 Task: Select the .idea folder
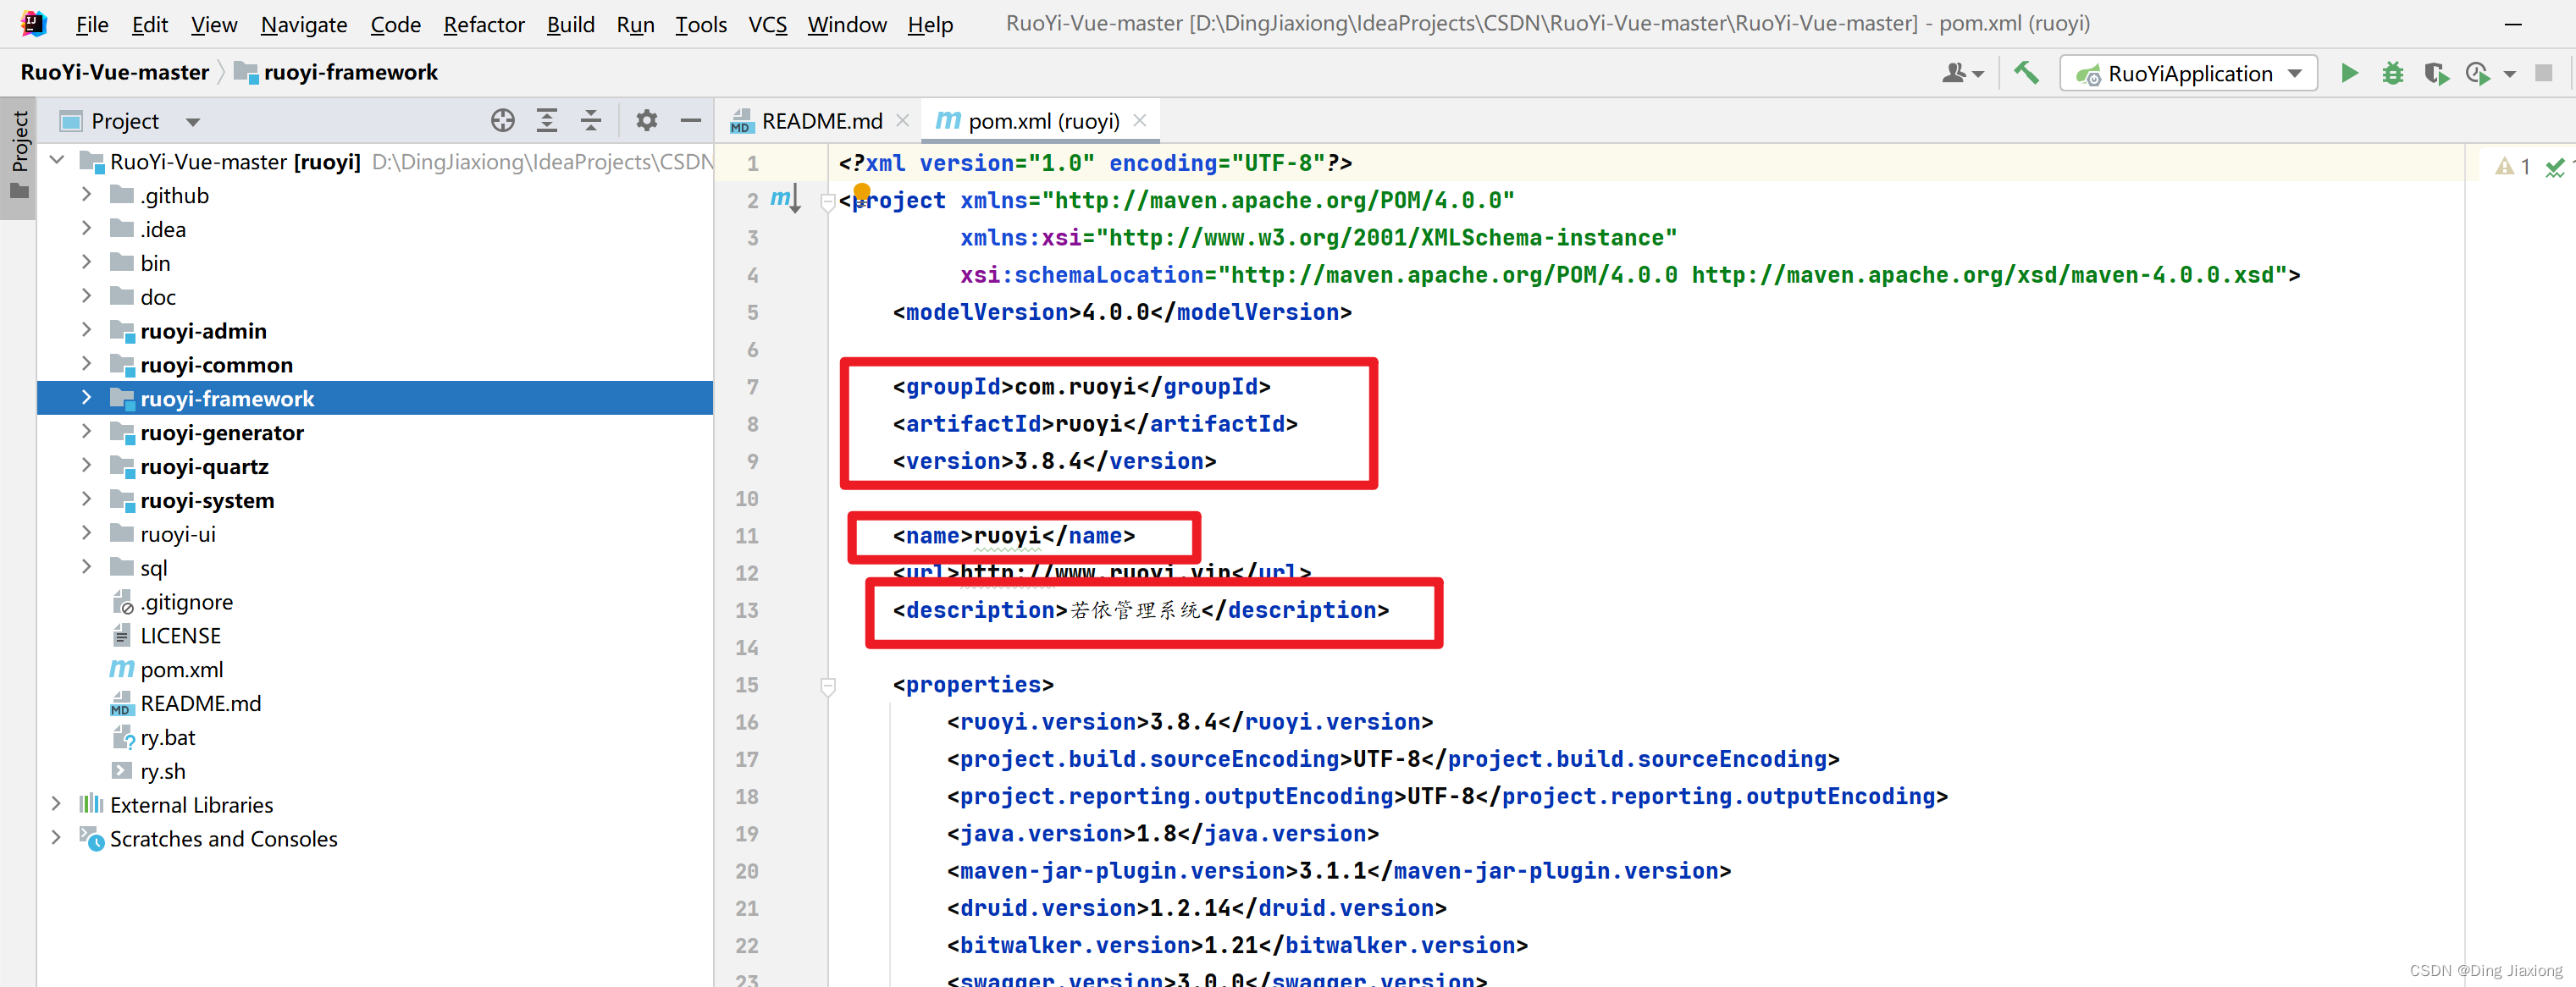coord(163,229)
